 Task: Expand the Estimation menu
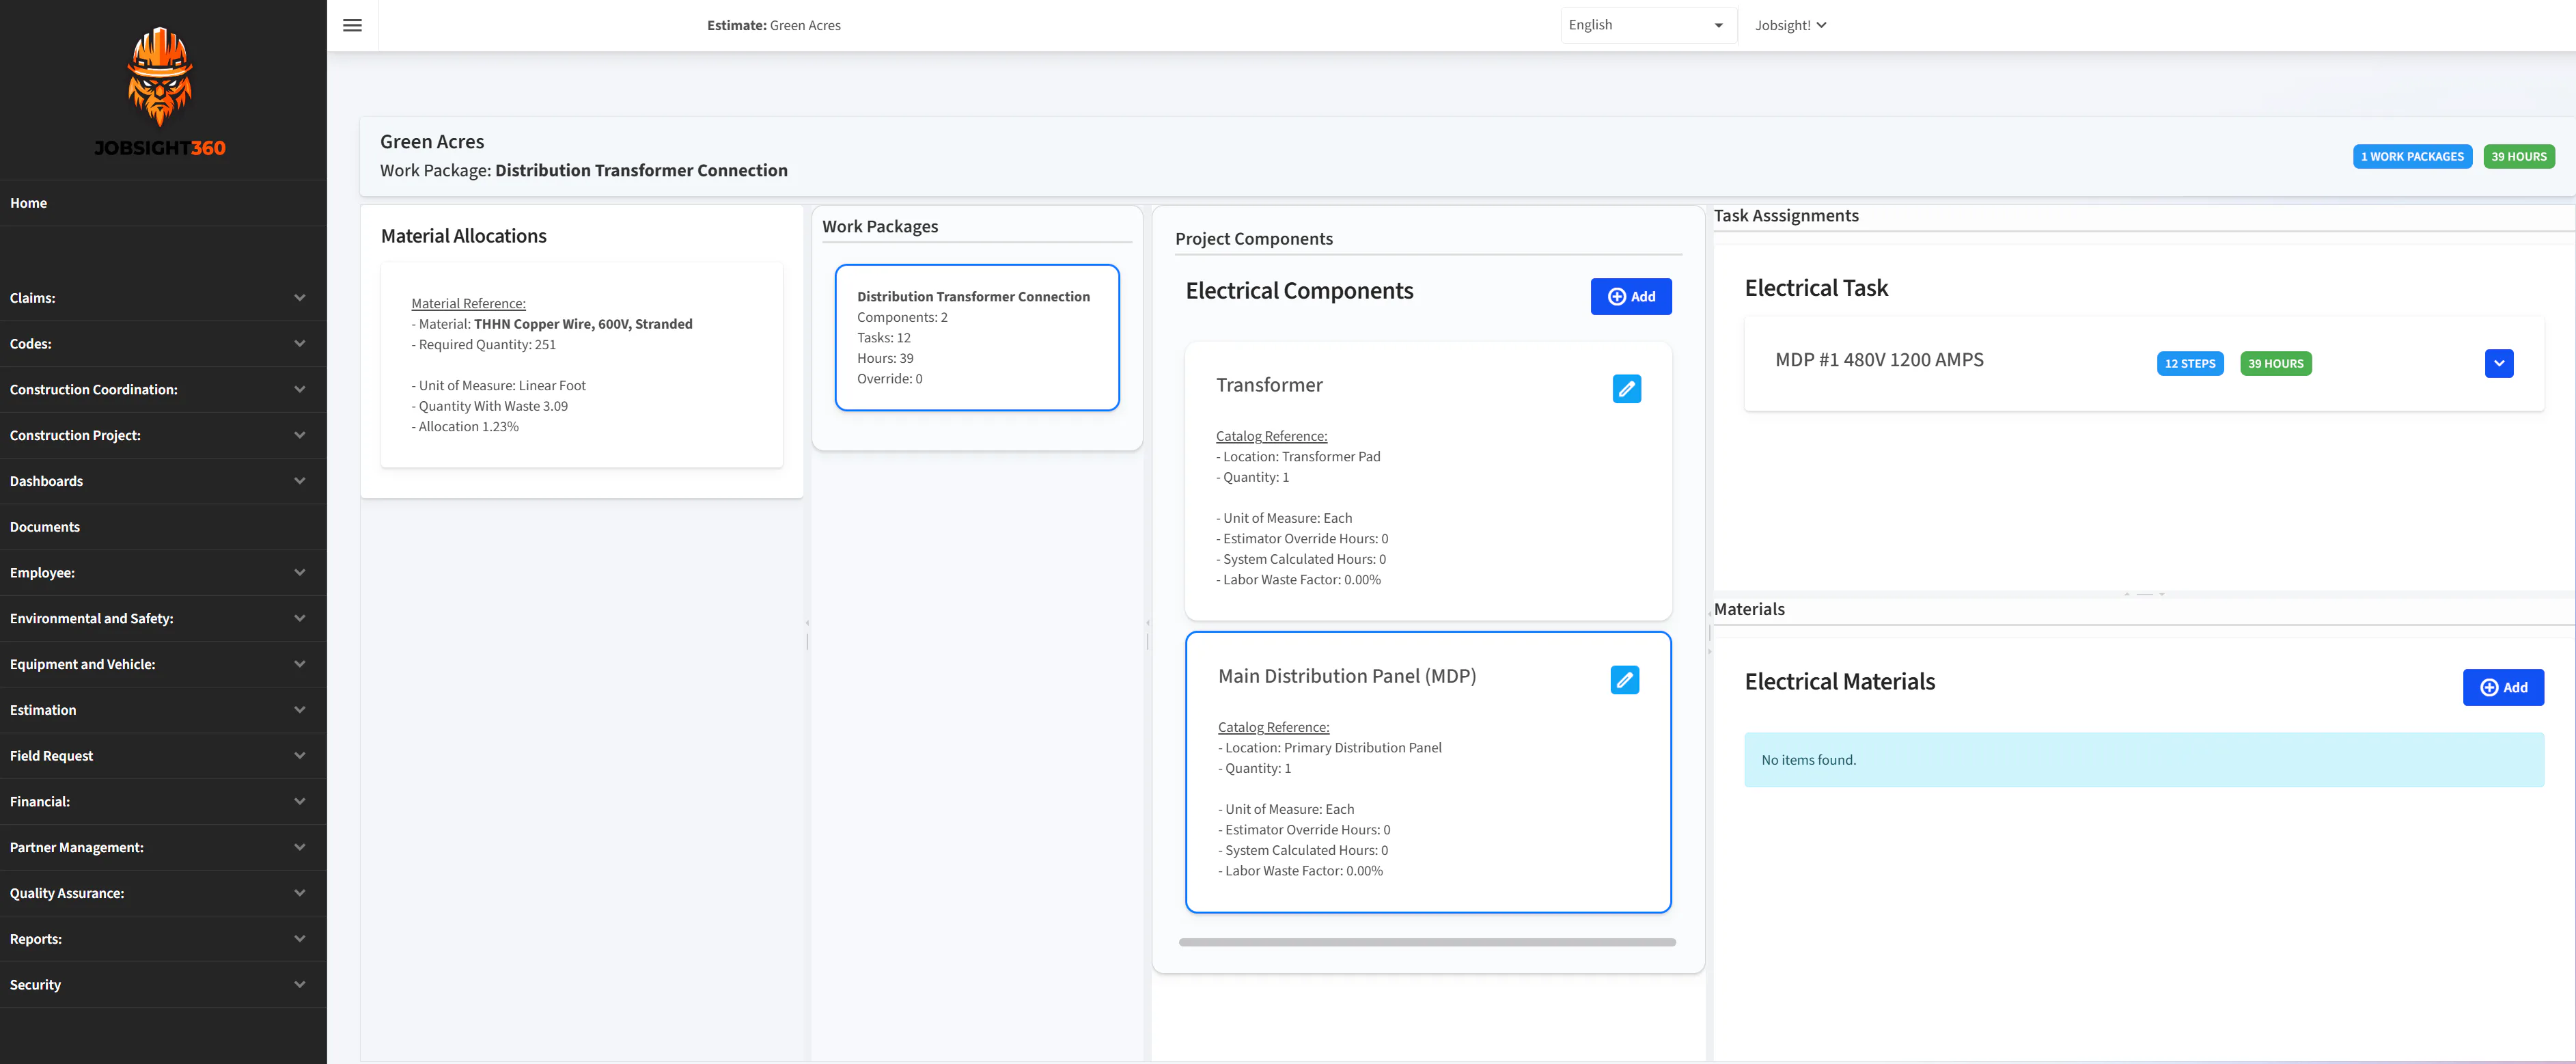[163, 710]
